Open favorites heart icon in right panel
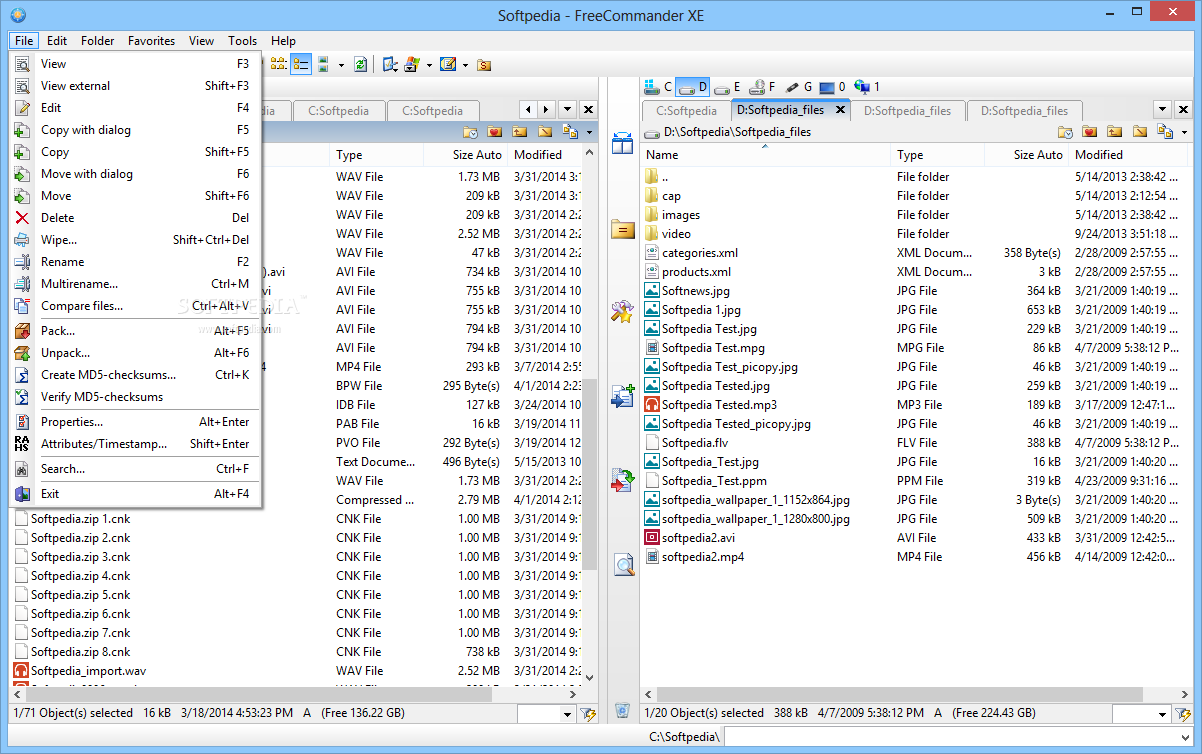The height and width of the screenshot is (754, 1202). pos(1090,132)
